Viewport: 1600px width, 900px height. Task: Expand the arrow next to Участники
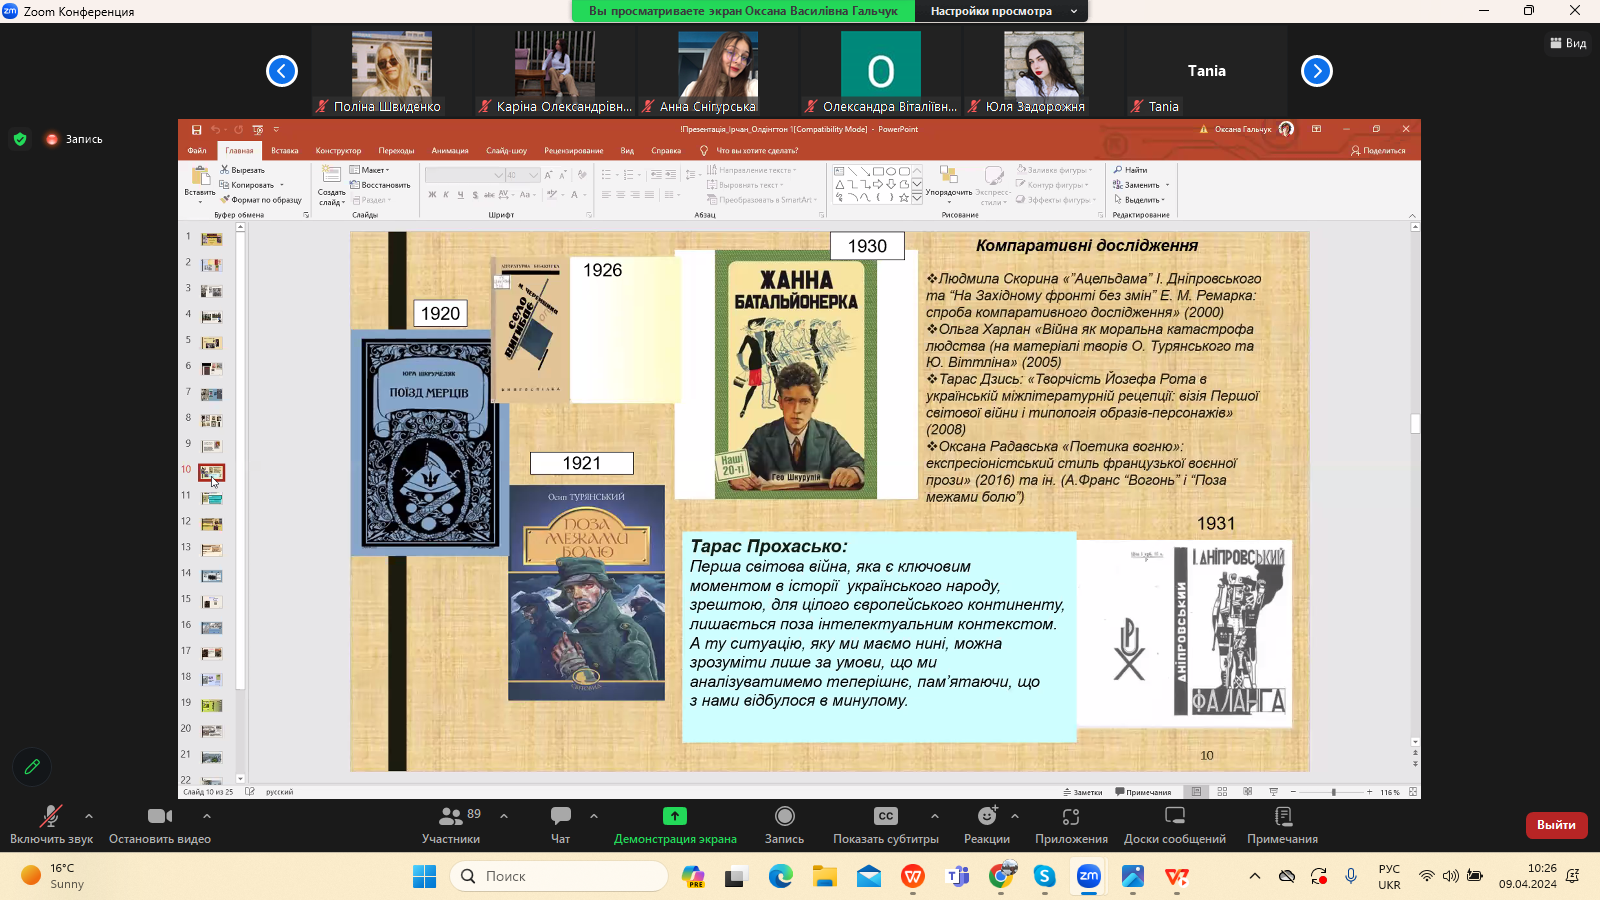504,816
